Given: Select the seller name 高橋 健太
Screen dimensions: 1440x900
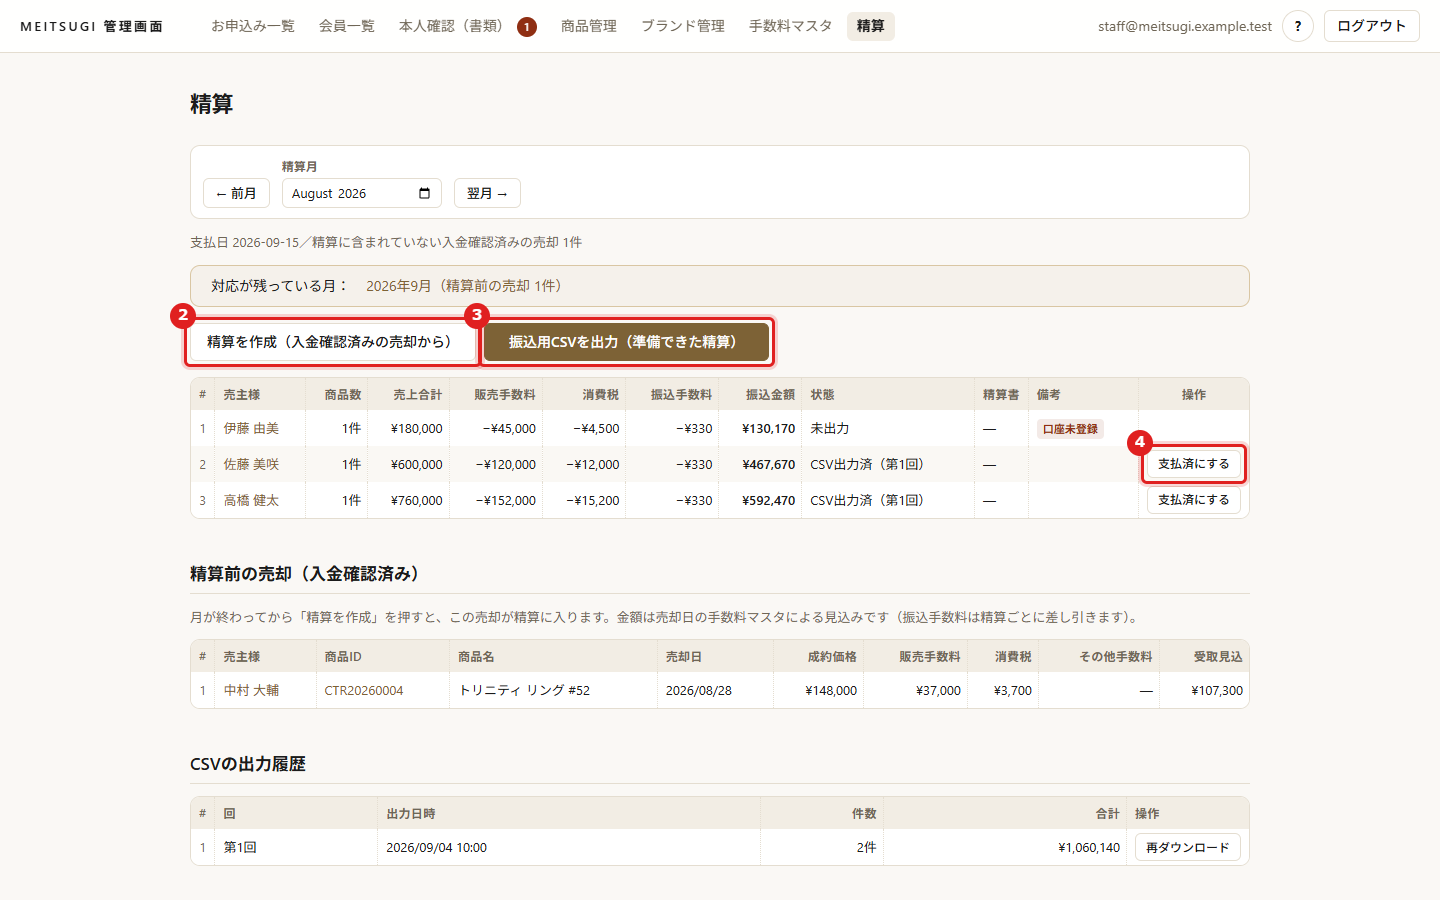Looking at the screenshot, I should pos(251,500).
